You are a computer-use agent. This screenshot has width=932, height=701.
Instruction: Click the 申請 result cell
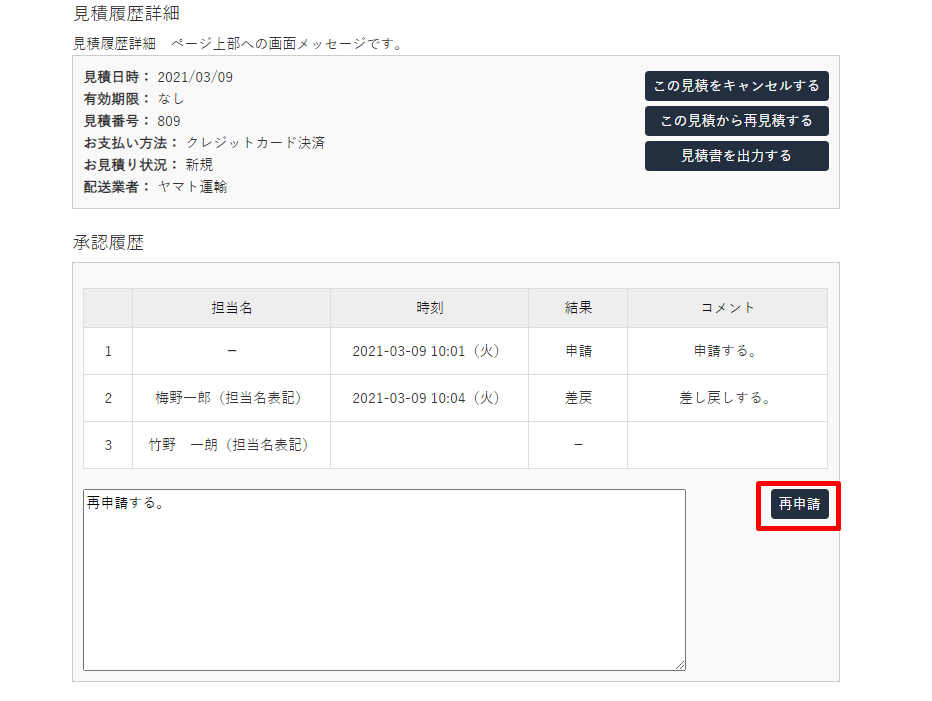click(x=578, y=351)
